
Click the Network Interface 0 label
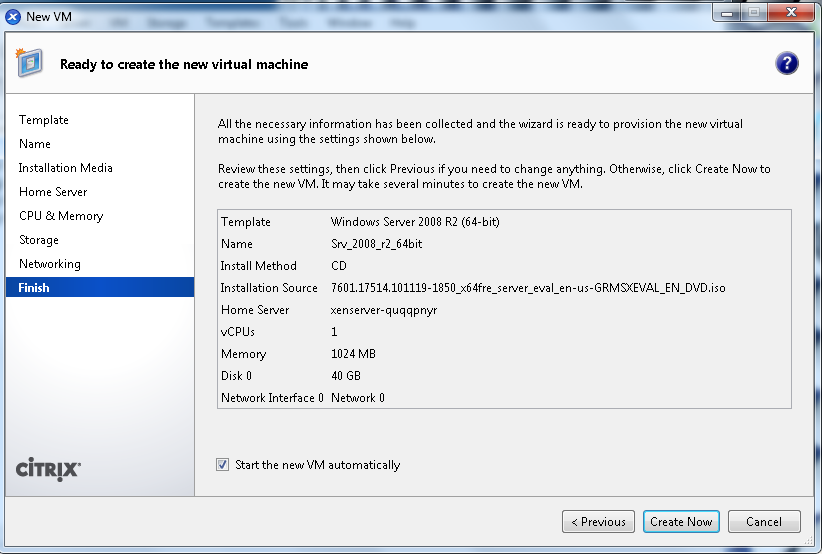[x=272, y=398]
